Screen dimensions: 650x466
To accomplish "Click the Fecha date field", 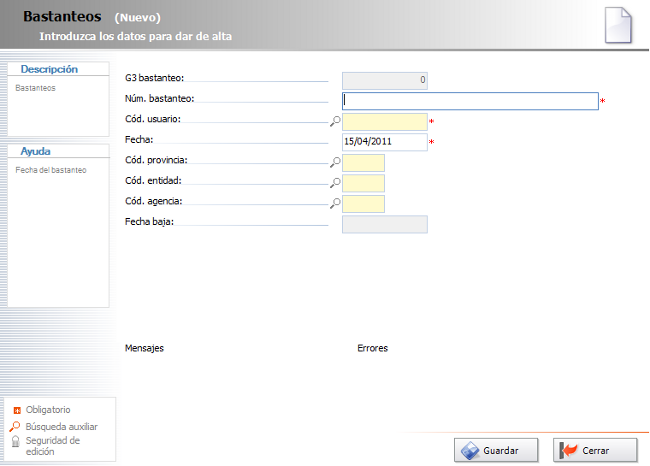I will (x=385, y=142).
